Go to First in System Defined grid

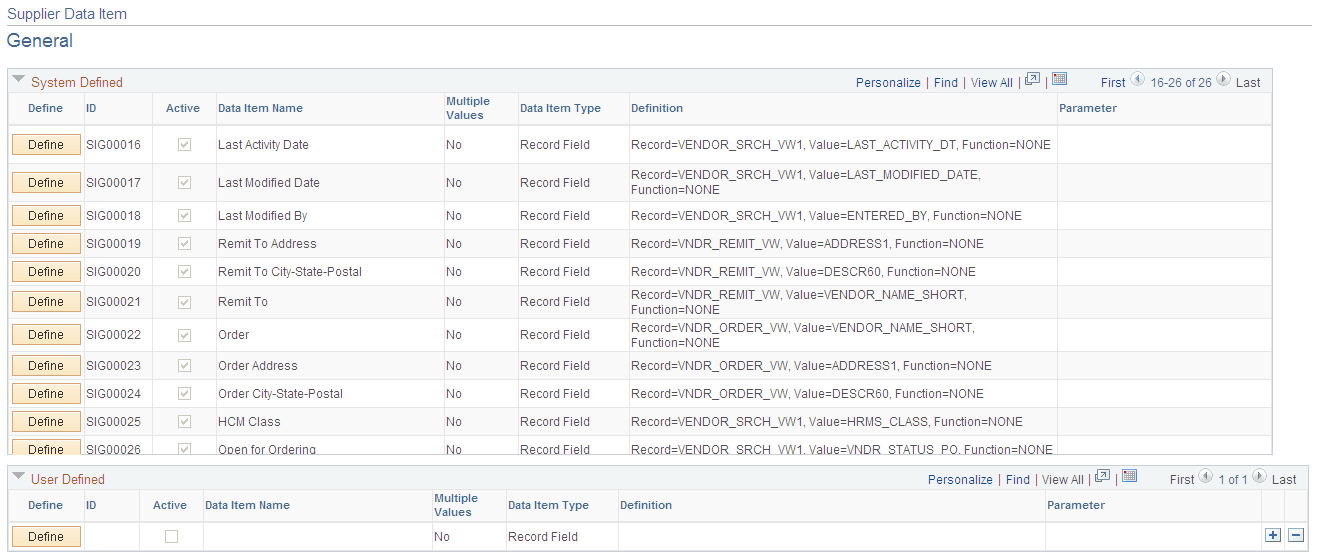tap(1113, 83)
